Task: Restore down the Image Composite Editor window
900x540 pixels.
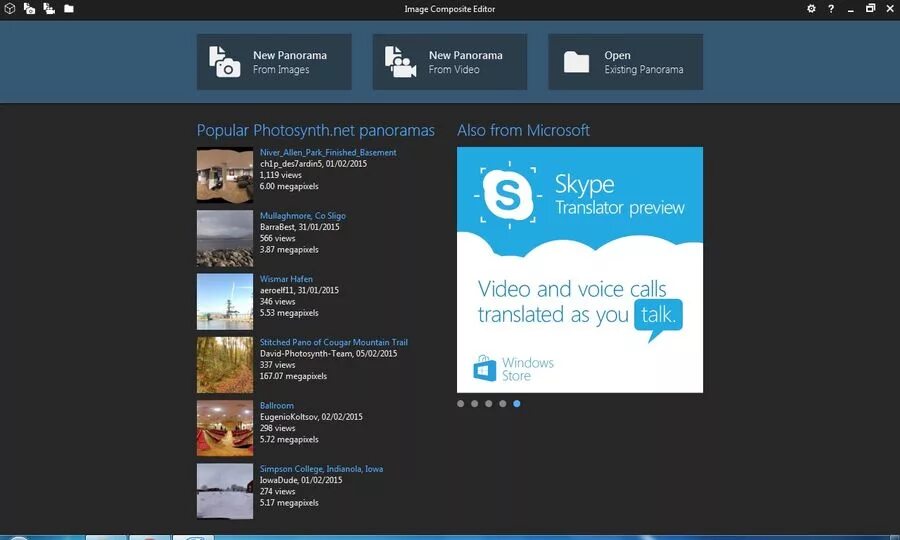Action: [871, 8]
